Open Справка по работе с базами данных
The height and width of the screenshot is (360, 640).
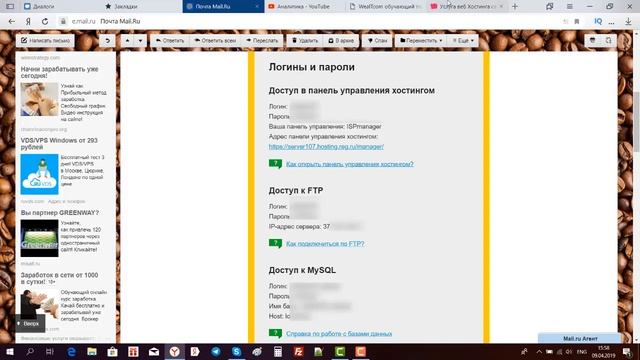click(x=339, y=333)
